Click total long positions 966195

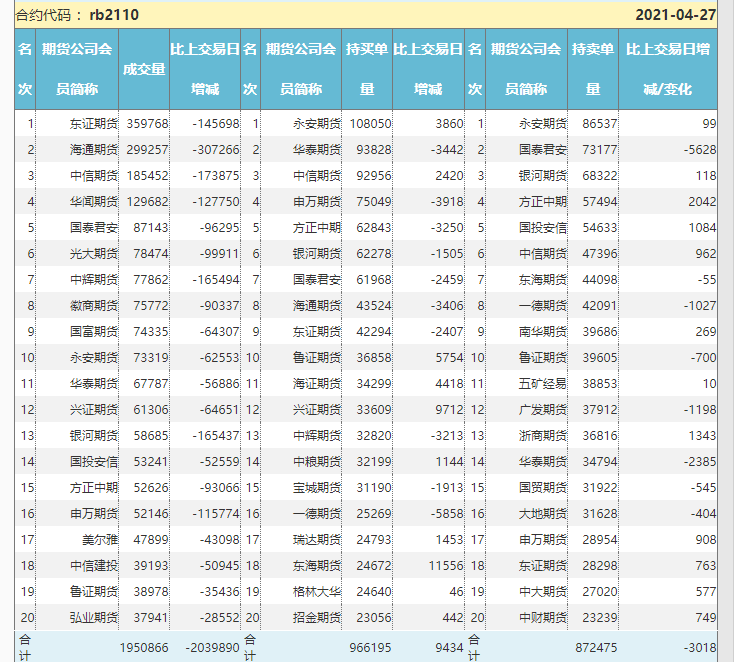[370, 648]
